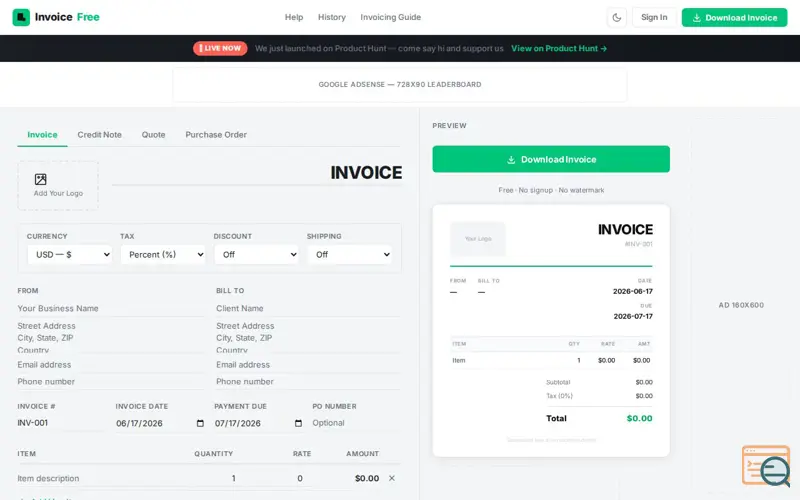Click the Item description field
The height and width of the screenshot is (500, 800).
pos(97,479)
